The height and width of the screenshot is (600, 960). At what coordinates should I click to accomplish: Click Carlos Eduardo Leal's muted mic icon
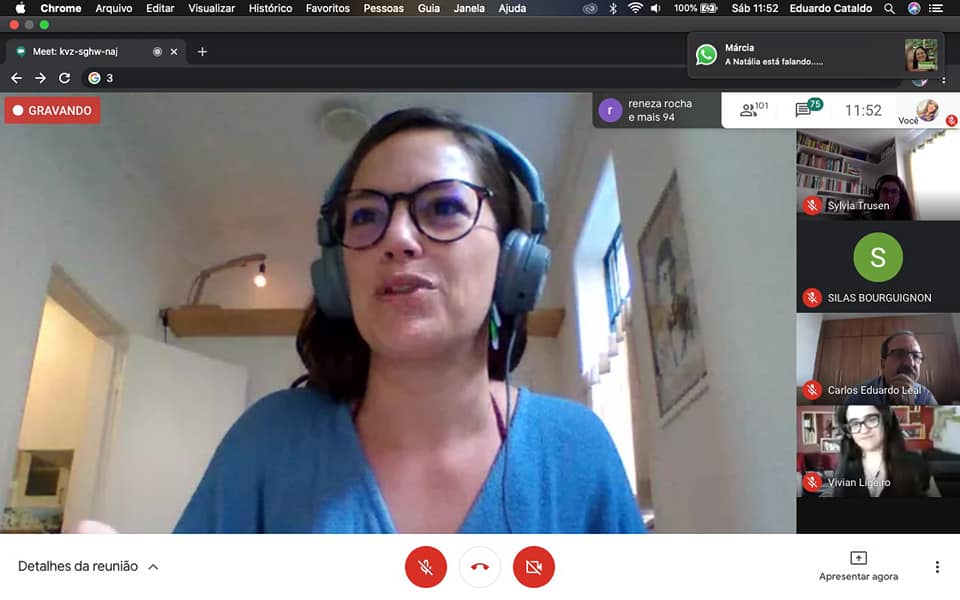(812, 390)
